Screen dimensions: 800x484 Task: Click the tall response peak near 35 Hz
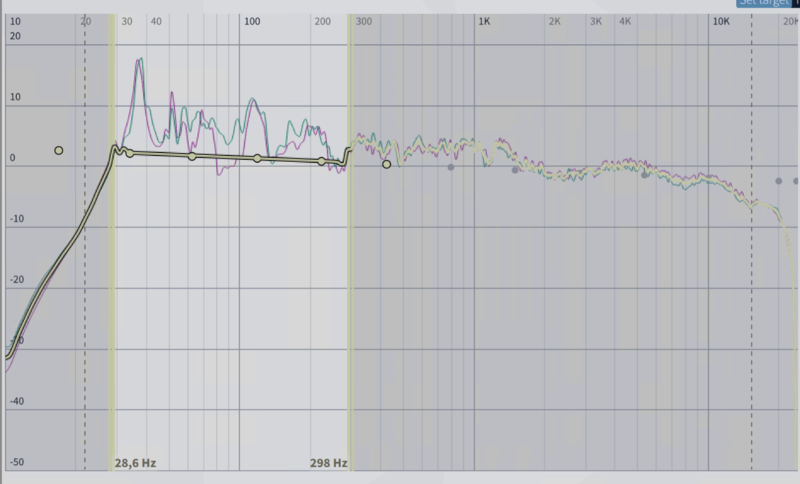139,62
